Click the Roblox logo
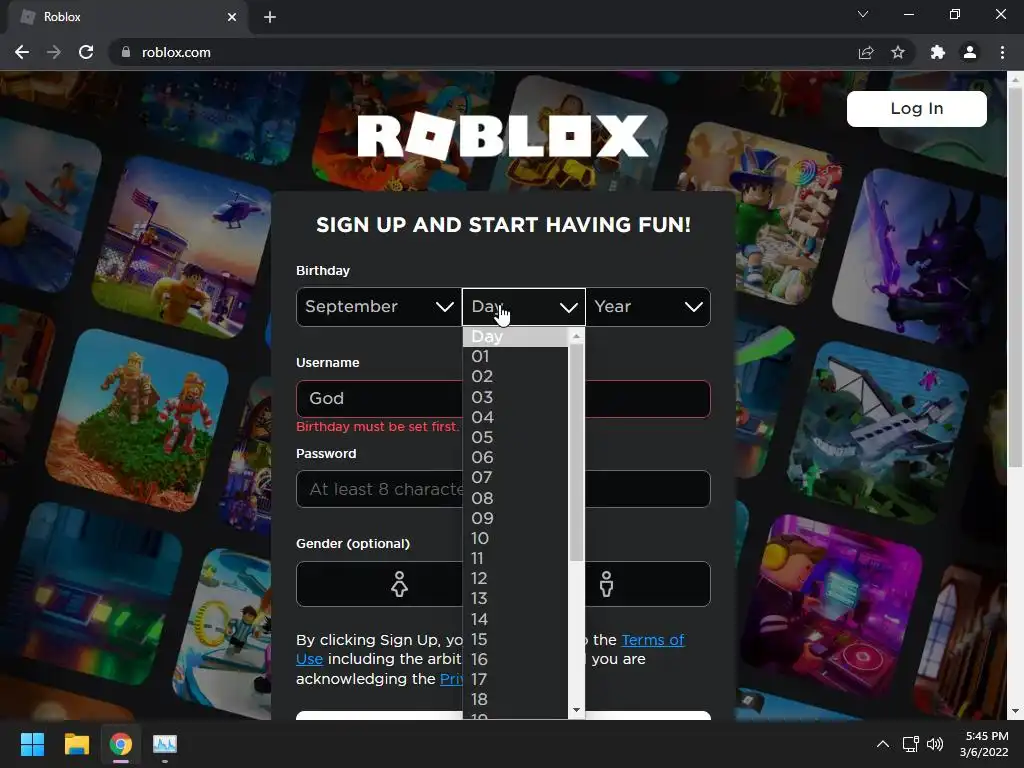Viewport: 1024px width, 768px height. pos(503,136)
